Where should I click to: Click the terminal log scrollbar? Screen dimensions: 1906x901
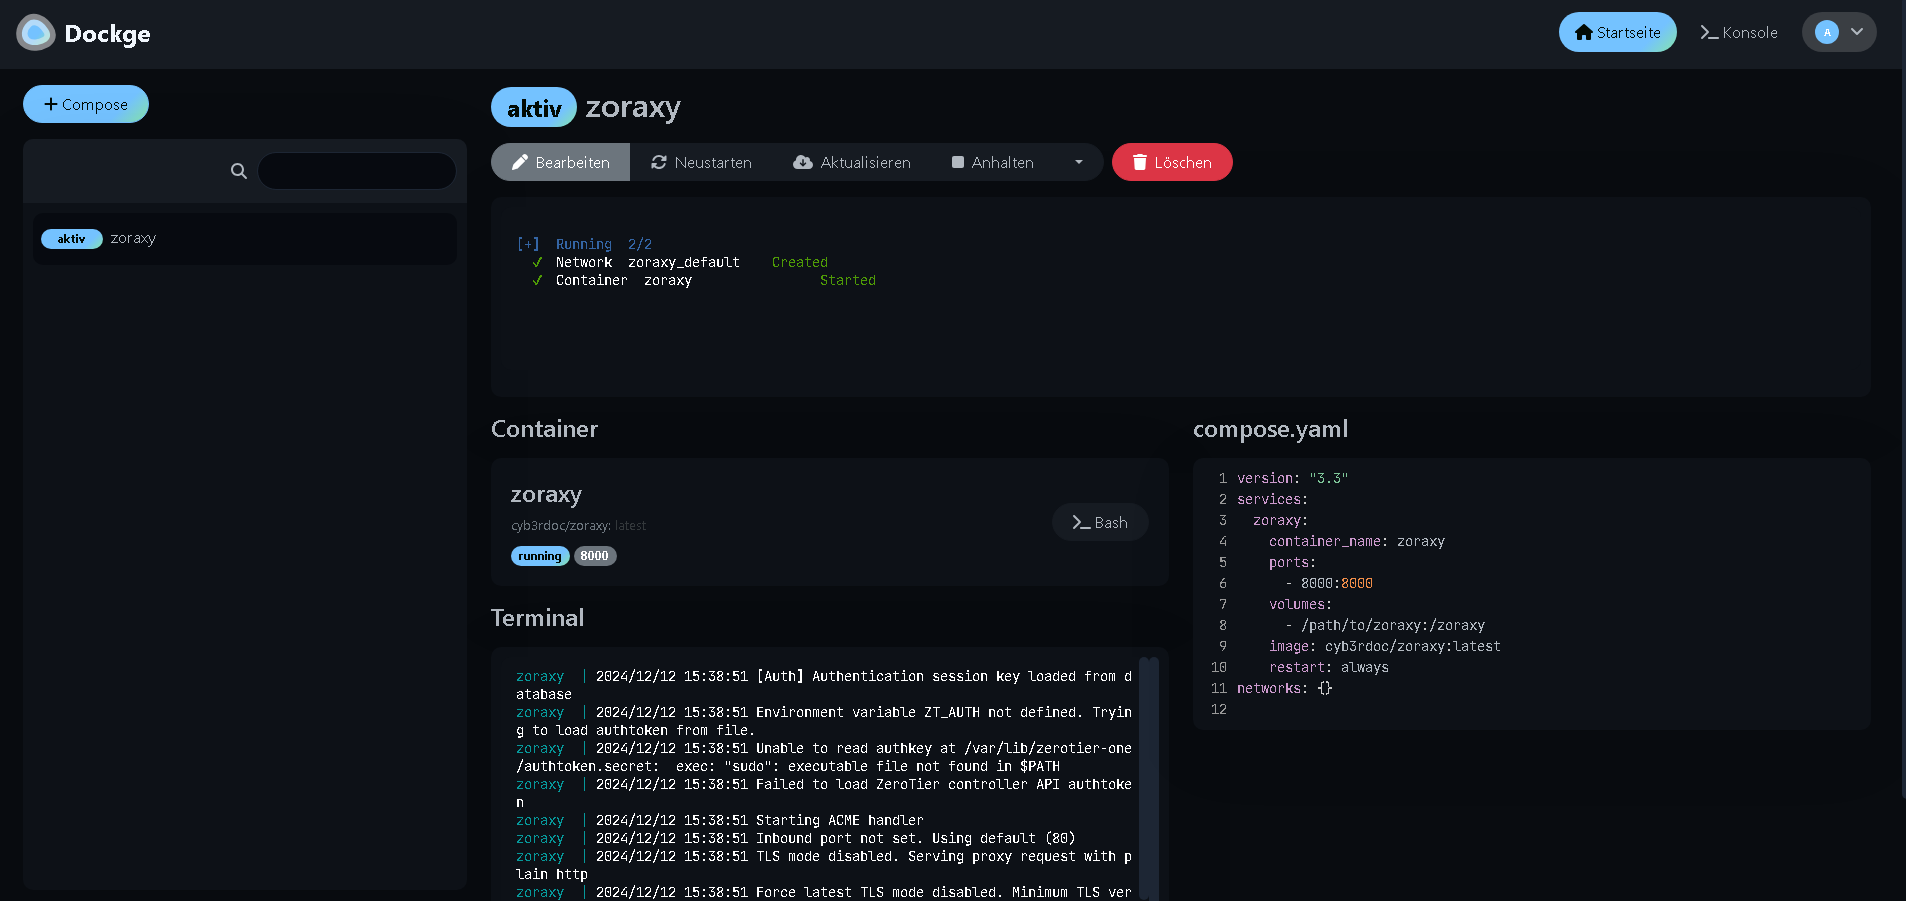1149,779
